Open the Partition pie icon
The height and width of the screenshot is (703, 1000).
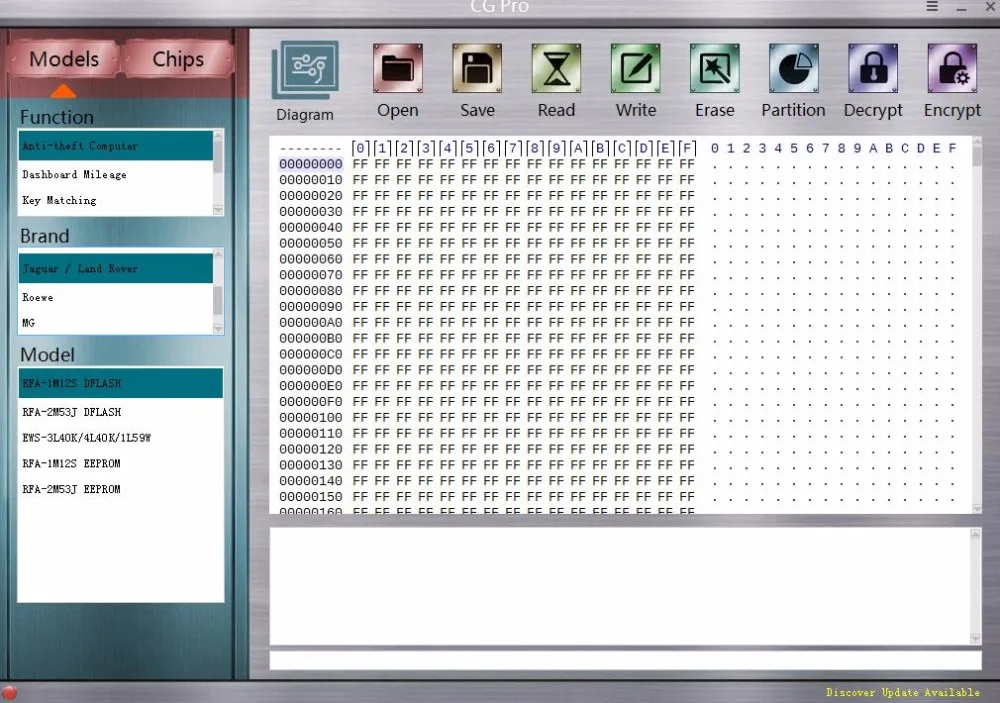click(793, 68)
